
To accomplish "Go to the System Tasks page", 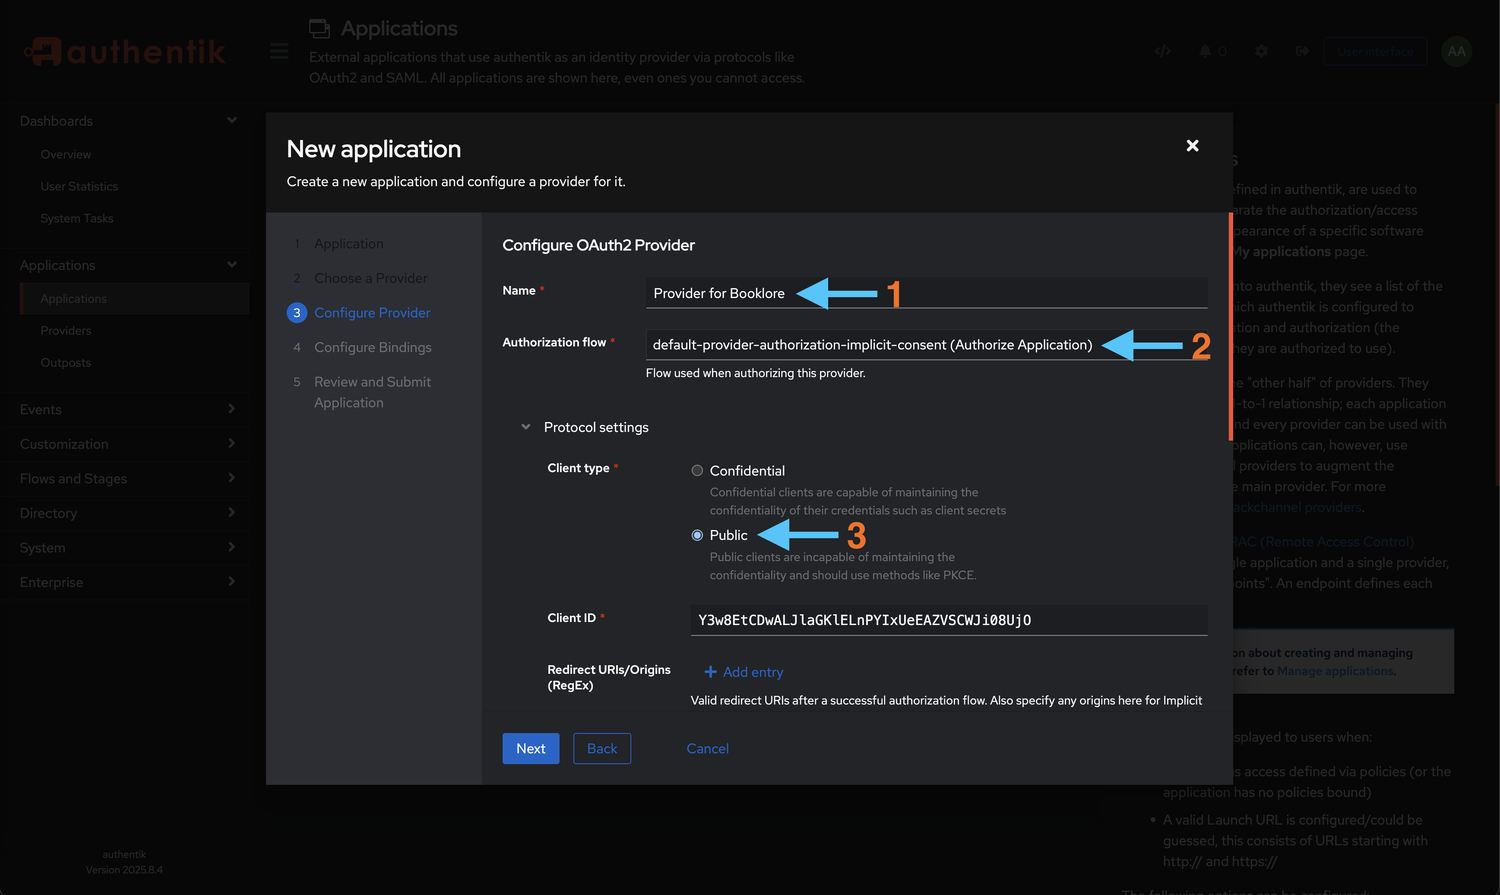I will (x=75, y=218).
